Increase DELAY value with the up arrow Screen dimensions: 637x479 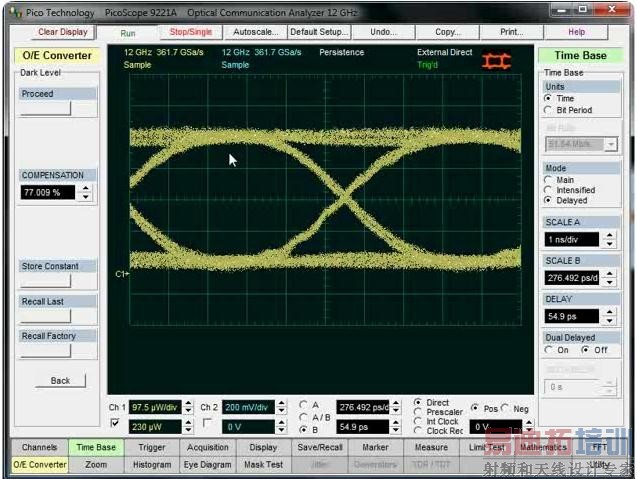pyautogui.click(x=607, y=312)
